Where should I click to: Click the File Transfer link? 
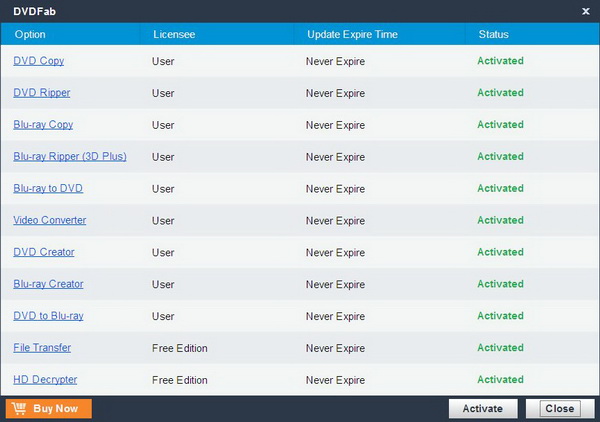[42, 348]
